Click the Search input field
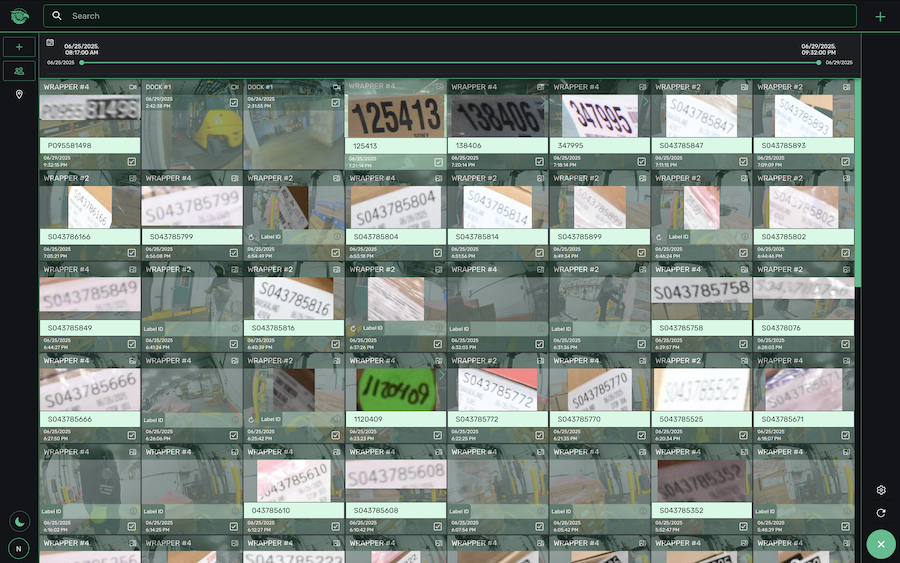This screenshot has width=900, height=563. [450, 16]
